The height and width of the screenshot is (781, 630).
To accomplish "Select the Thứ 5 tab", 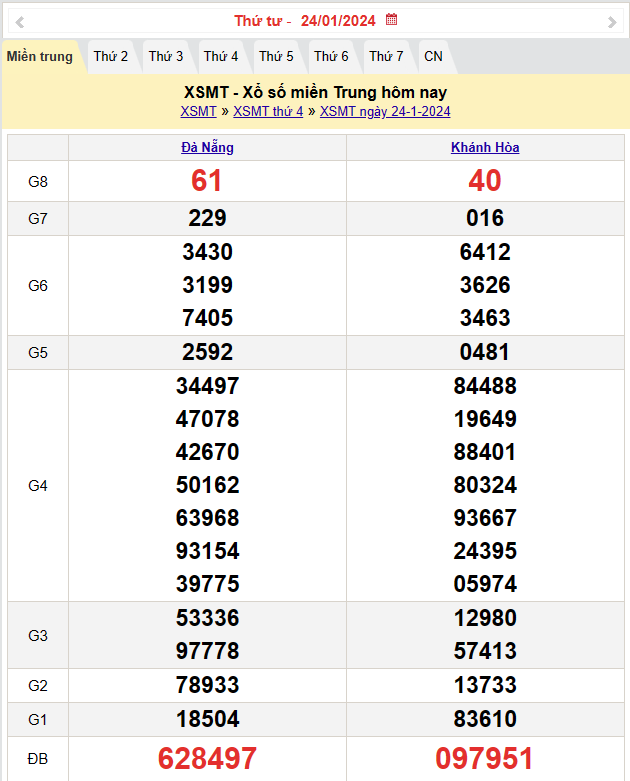I will coord(276,57).
